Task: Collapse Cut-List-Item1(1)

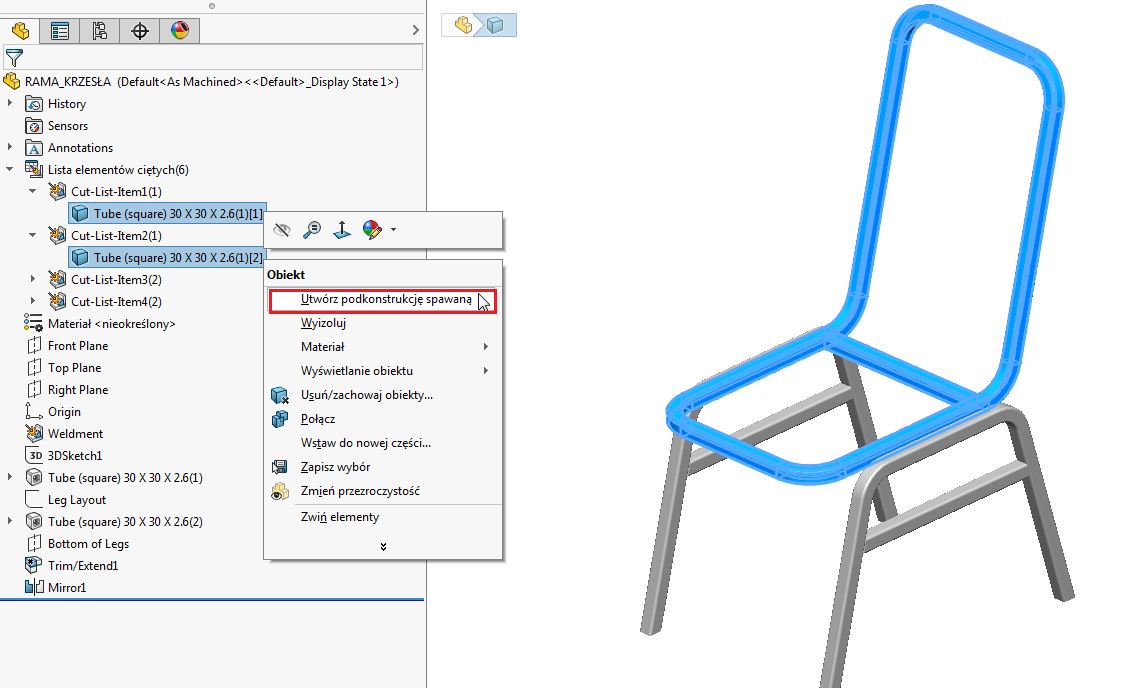Action: 33,191
